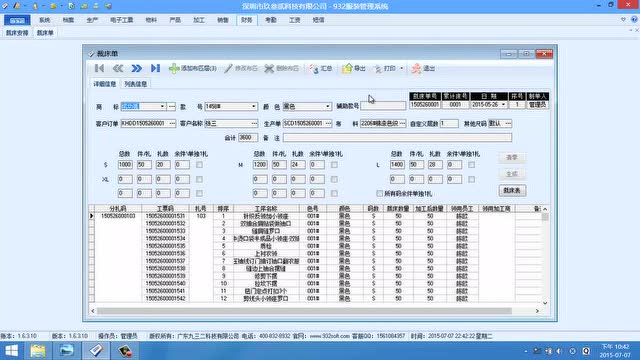Click grid scroll-down arrow

click(x=545, y=303)
